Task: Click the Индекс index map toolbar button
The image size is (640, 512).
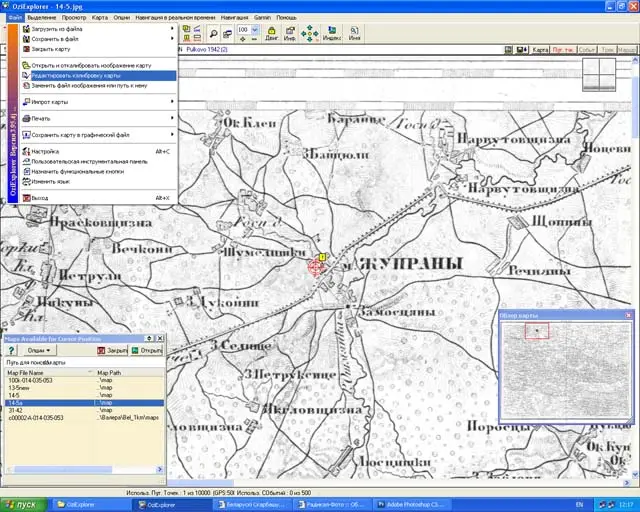Action: (332, 33)
